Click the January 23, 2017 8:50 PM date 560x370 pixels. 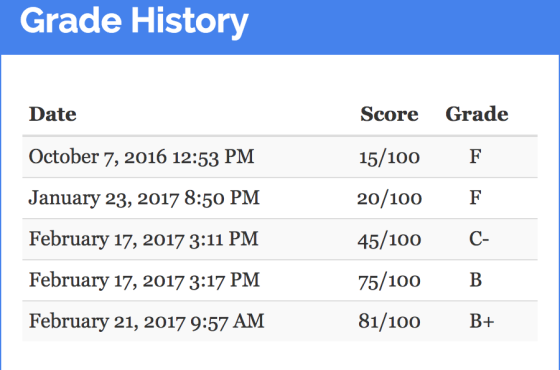pyautogui.click(x=144, y=198)
